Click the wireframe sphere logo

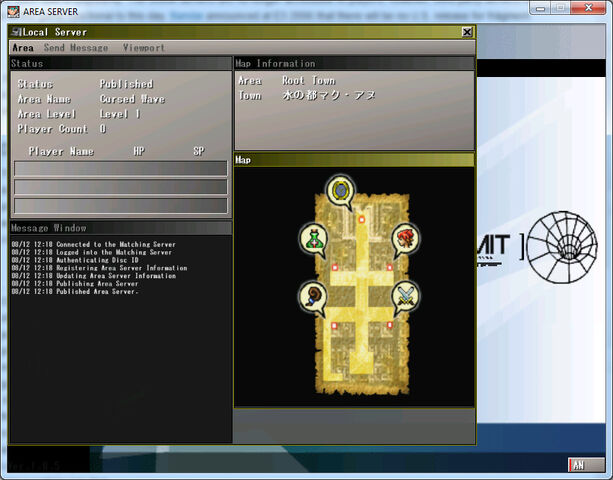562,247
